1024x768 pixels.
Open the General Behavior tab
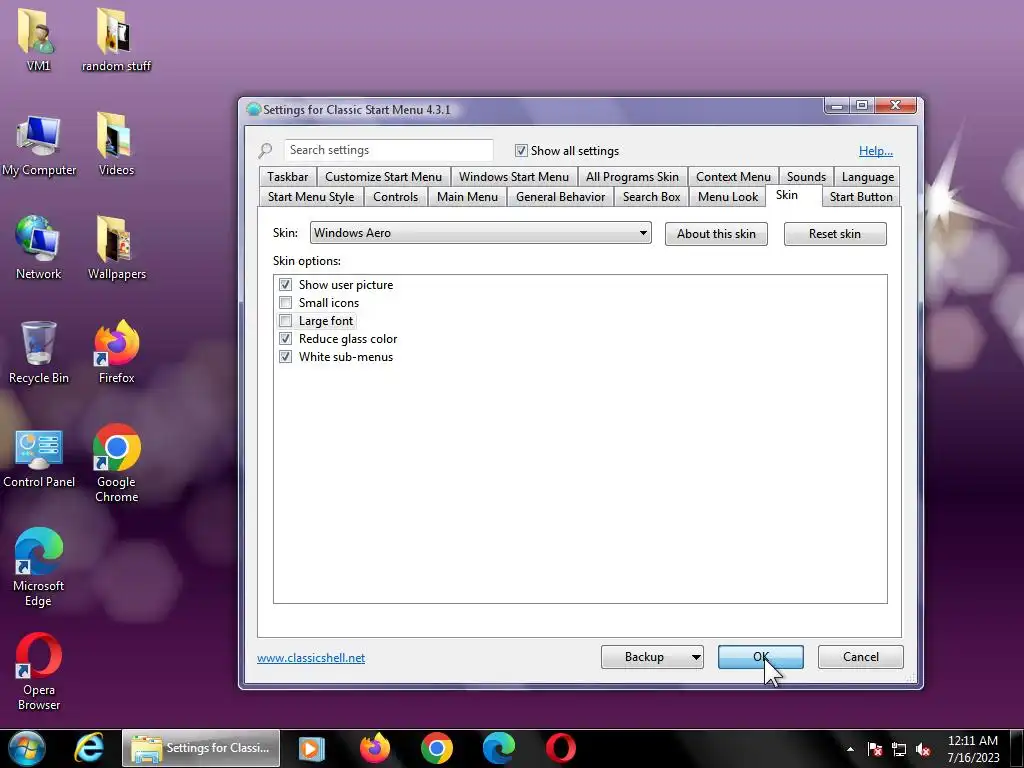[560, 197]
